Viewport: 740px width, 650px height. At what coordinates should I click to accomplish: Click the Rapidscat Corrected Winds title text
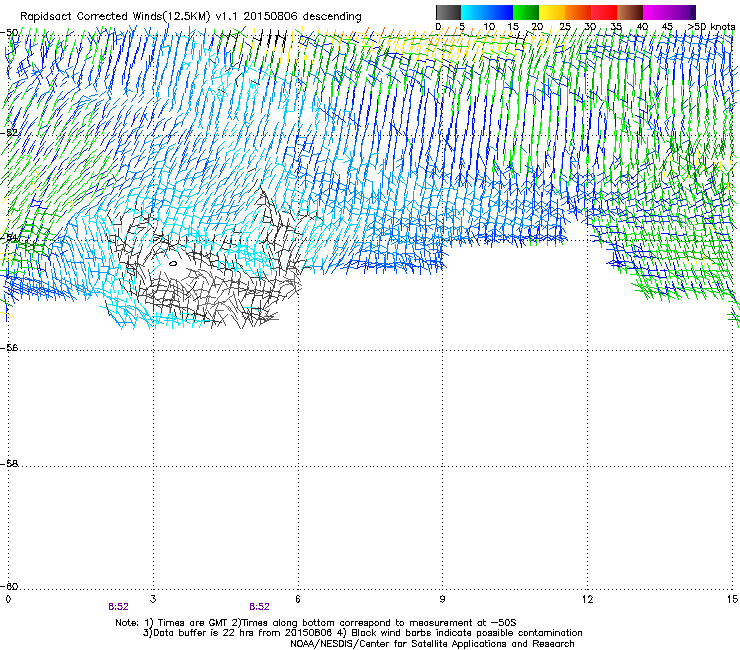tap(191, 17)
